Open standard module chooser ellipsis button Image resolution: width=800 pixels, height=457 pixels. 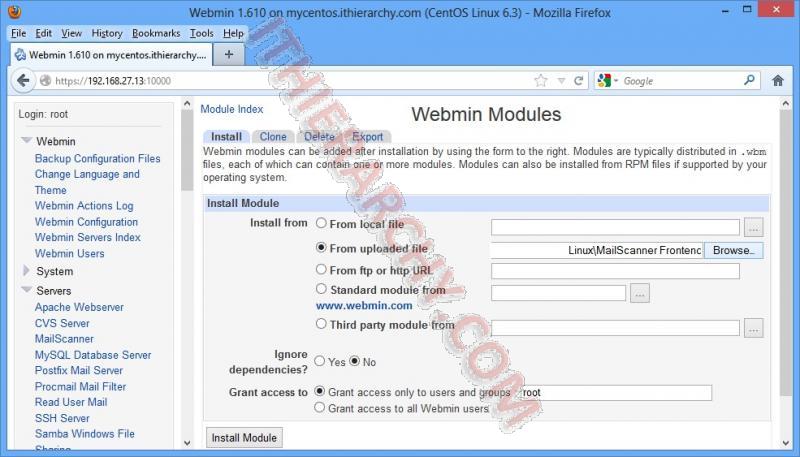pyautogui.click(x=640, y=293)
